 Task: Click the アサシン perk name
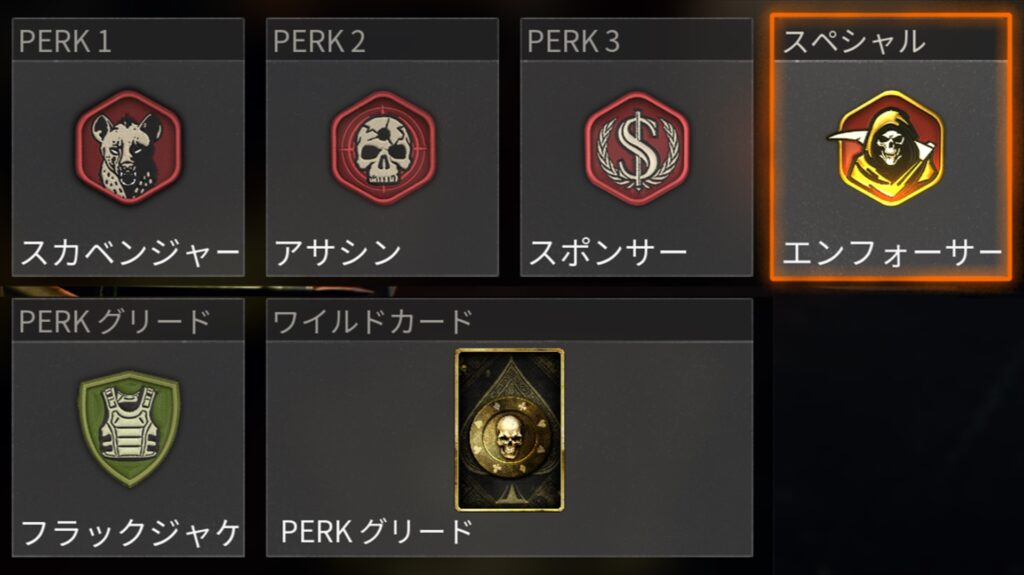[337, 253]
